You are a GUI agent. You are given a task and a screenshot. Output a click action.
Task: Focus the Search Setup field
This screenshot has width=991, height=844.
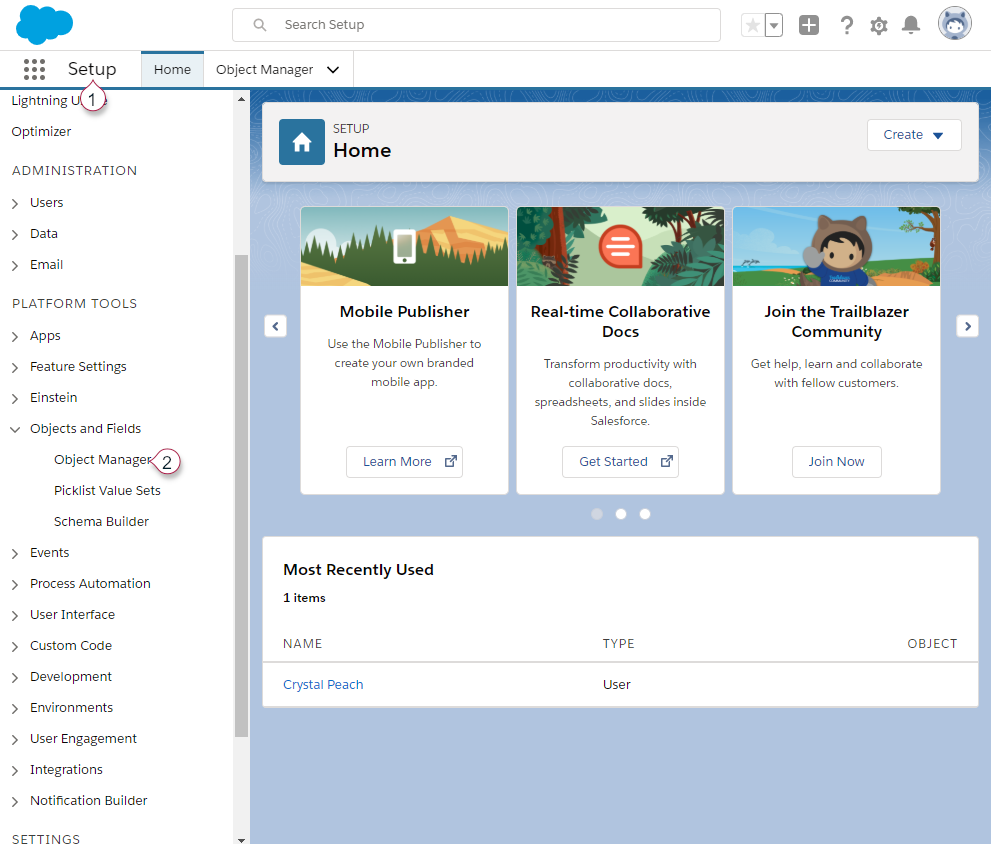[476, 25]
